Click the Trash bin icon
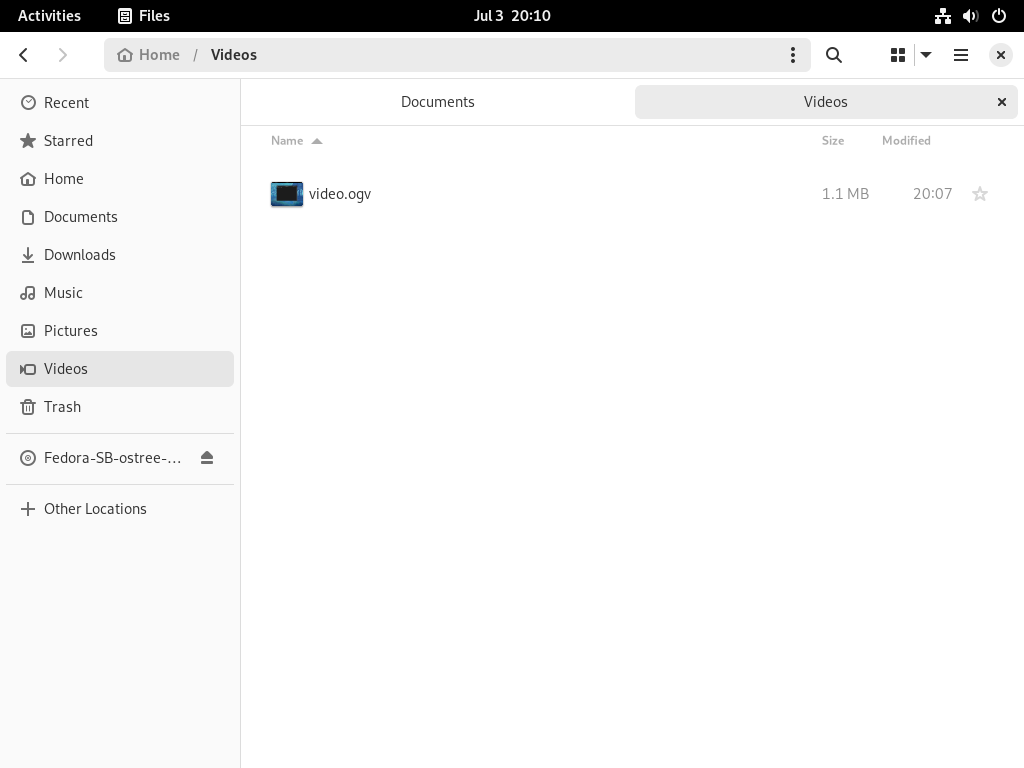 click(x=28, y=407)
